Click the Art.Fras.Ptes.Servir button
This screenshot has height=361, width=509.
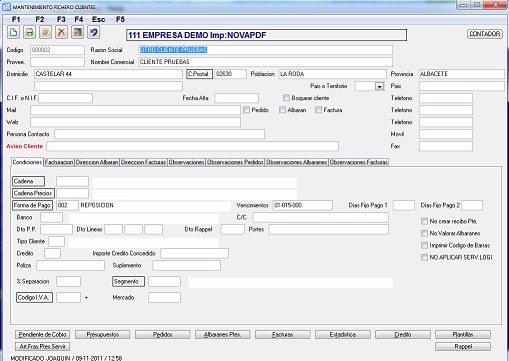click(42, 346)
